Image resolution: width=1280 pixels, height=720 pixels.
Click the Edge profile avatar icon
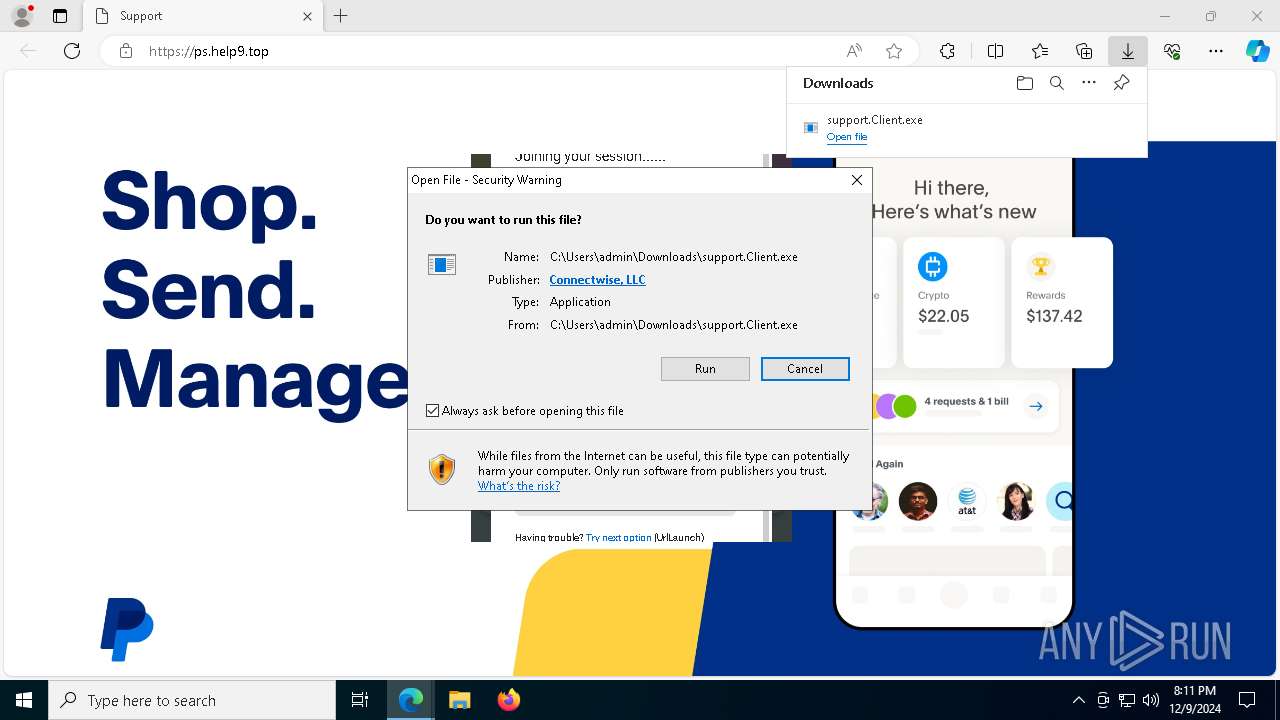coord(22,16)
